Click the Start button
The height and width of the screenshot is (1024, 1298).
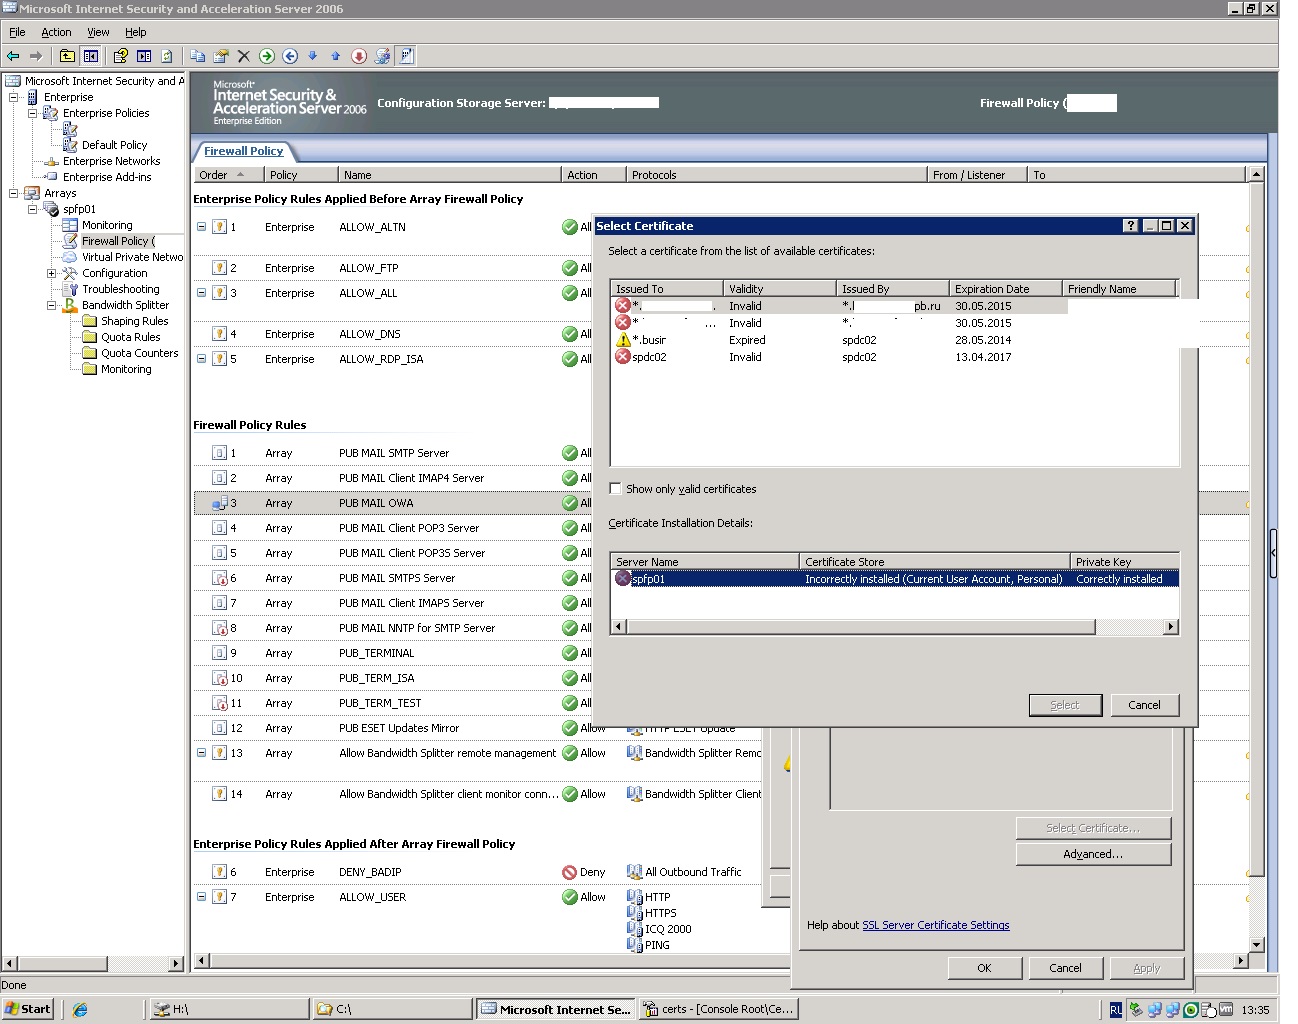[28, 1009]
